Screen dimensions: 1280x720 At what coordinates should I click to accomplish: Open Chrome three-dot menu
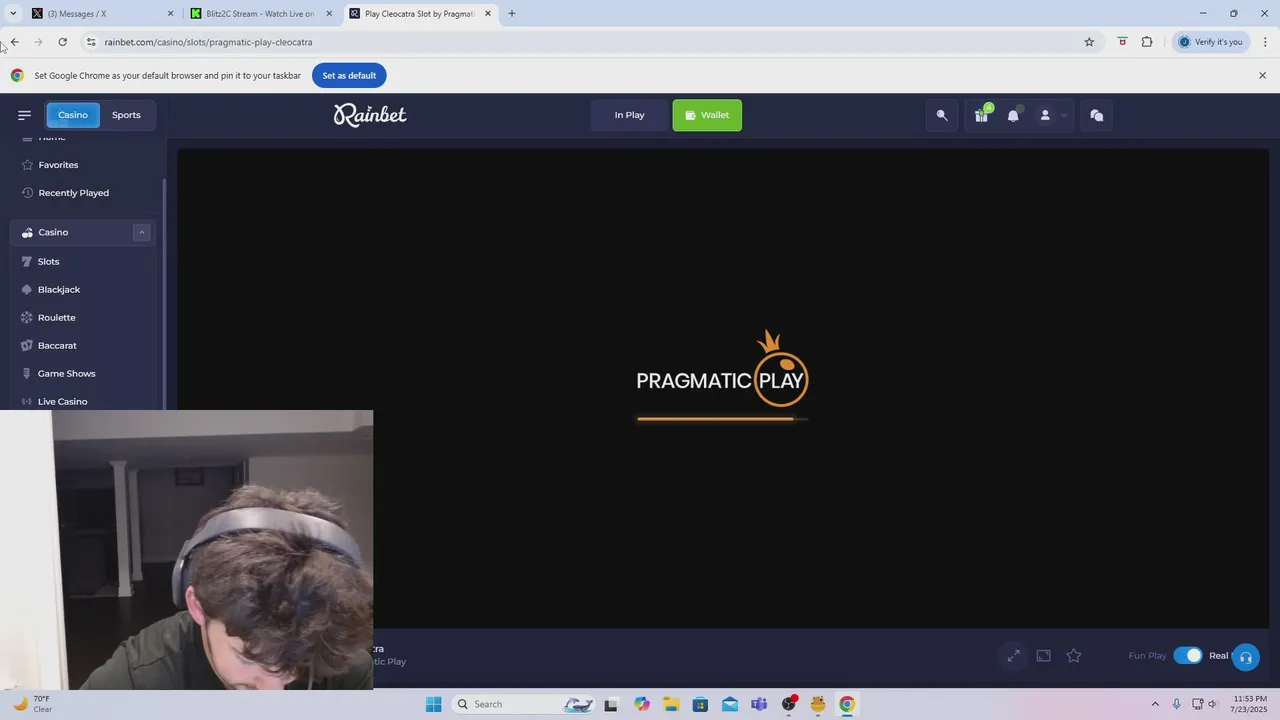pos(1265,42)
